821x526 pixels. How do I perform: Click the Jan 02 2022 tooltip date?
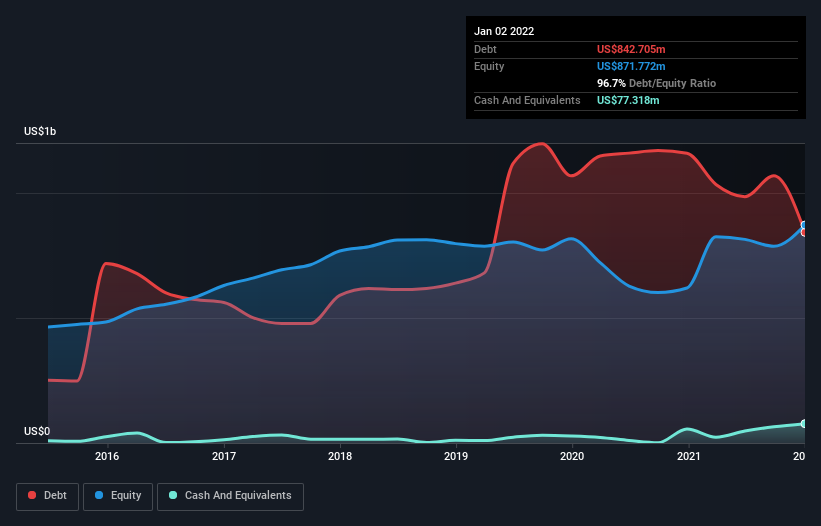point(504,31)
